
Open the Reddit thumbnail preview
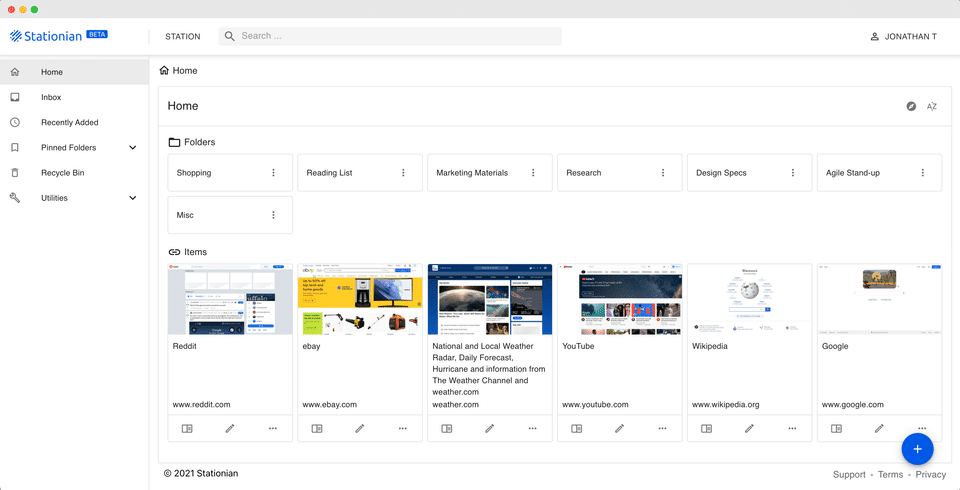230,299
